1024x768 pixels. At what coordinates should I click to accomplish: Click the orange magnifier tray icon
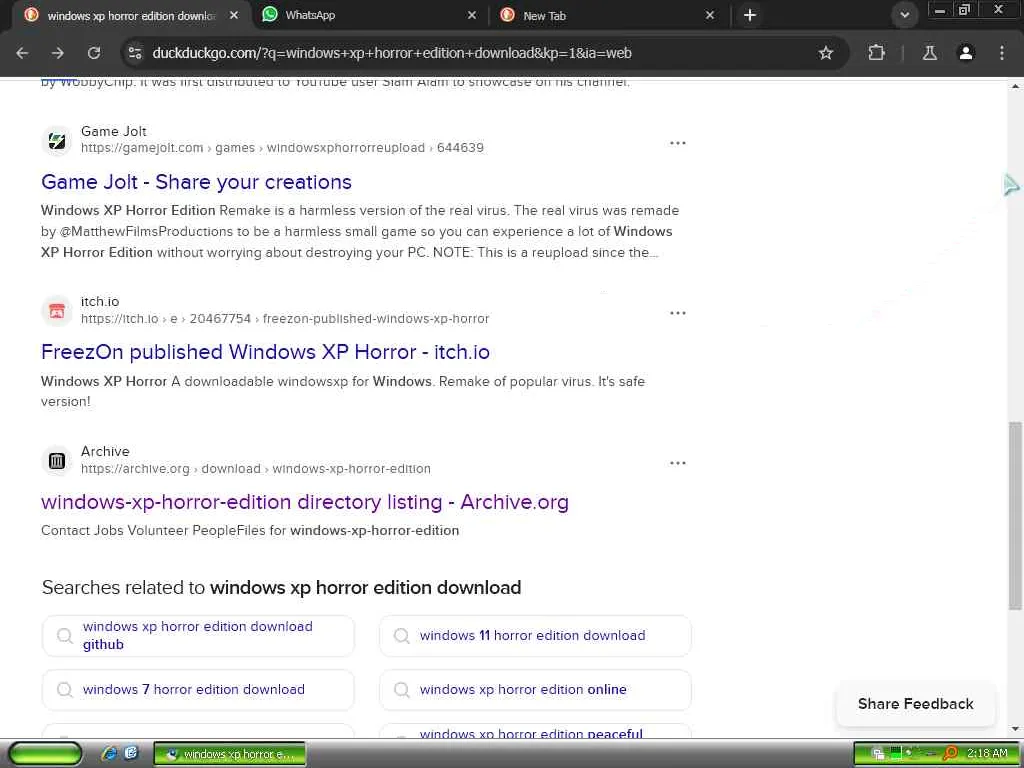(950, 754)
